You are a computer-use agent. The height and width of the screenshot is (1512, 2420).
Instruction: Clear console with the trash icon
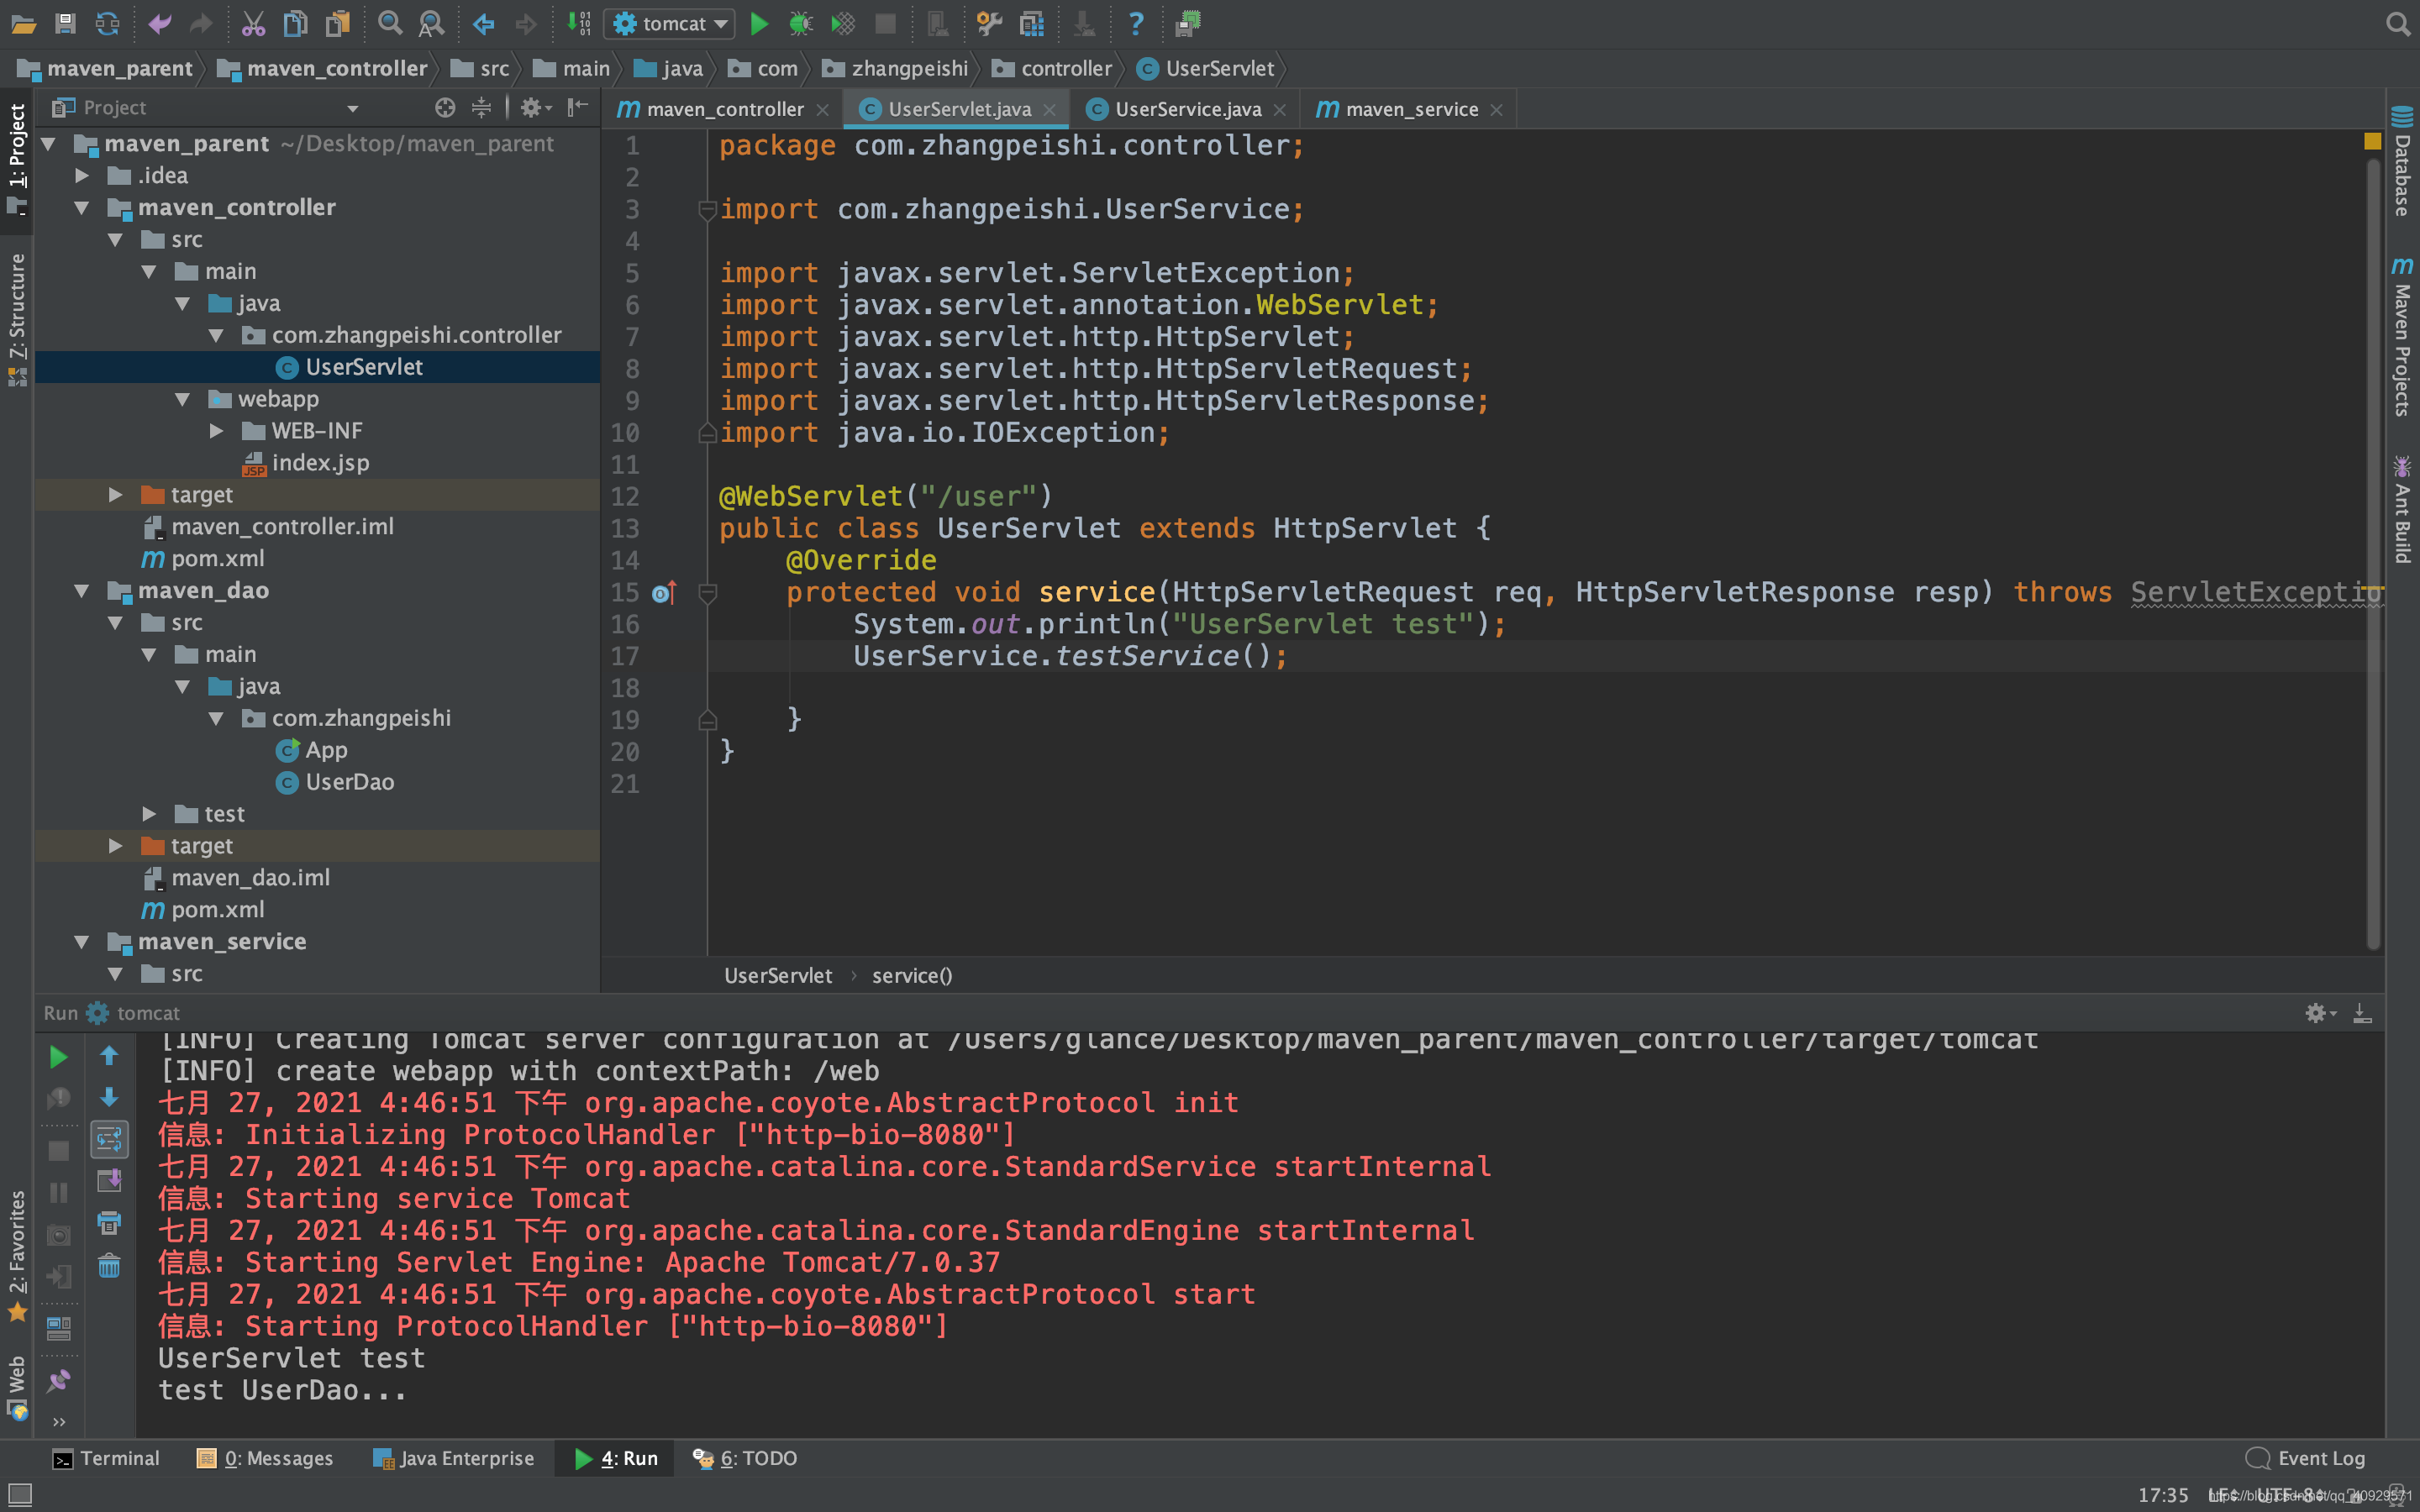pos(109,1266)
